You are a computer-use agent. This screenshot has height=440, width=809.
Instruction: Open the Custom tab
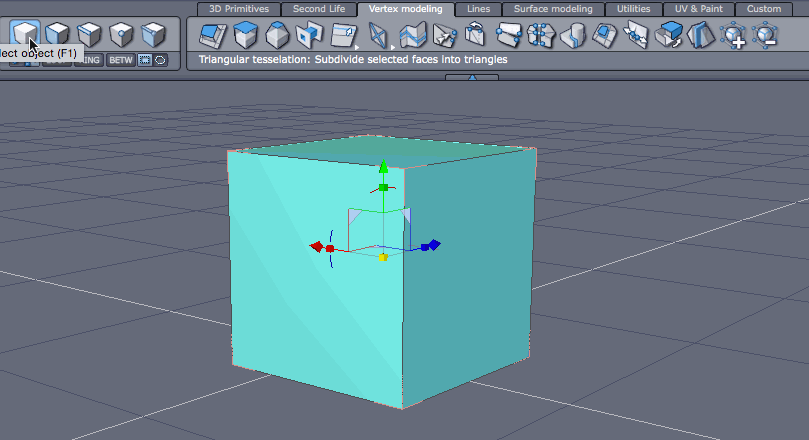click(x=764, y=9)
